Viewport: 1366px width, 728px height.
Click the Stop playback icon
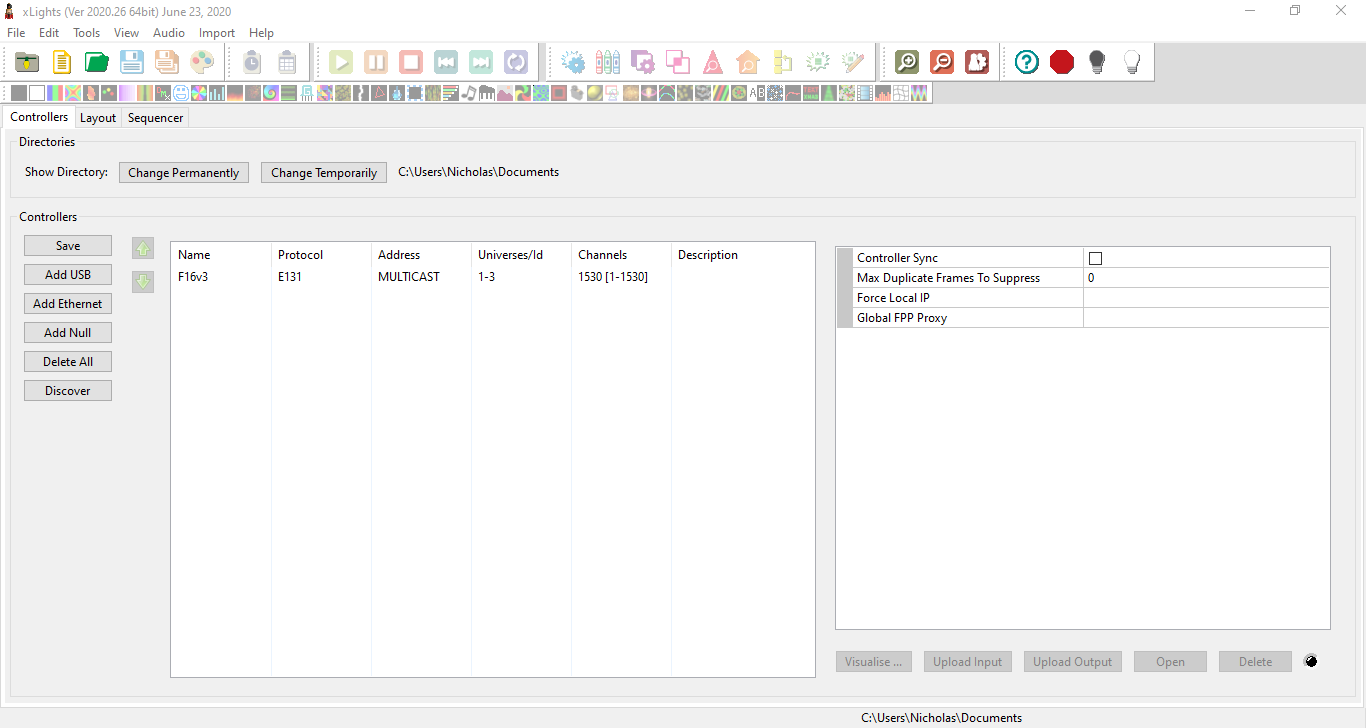(410, 61)
